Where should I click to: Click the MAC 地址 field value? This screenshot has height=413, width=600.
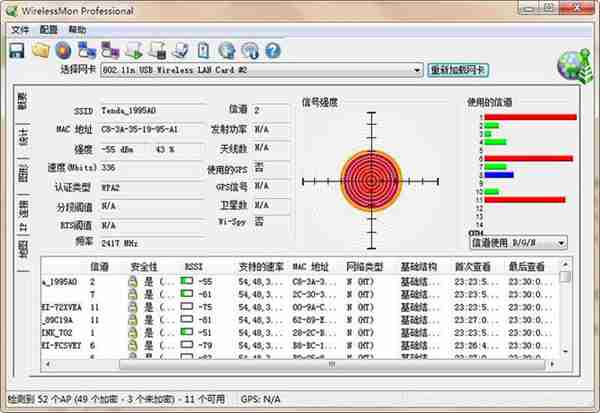151,130
